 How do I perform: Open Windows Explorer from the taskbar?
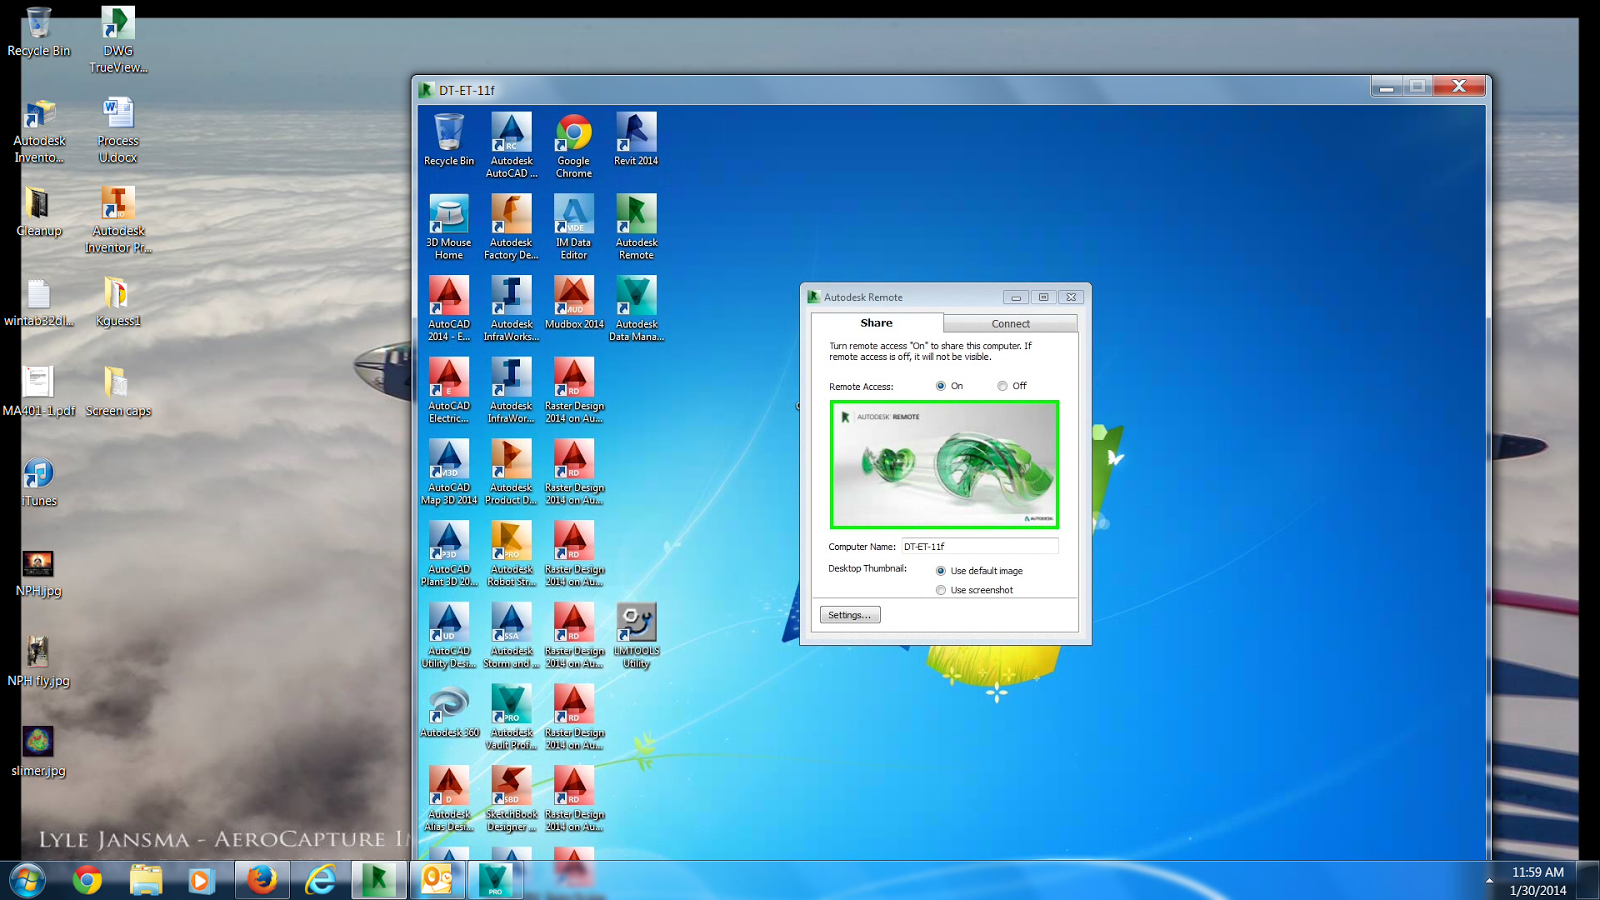pyautogui.click(x=146, y=880)
